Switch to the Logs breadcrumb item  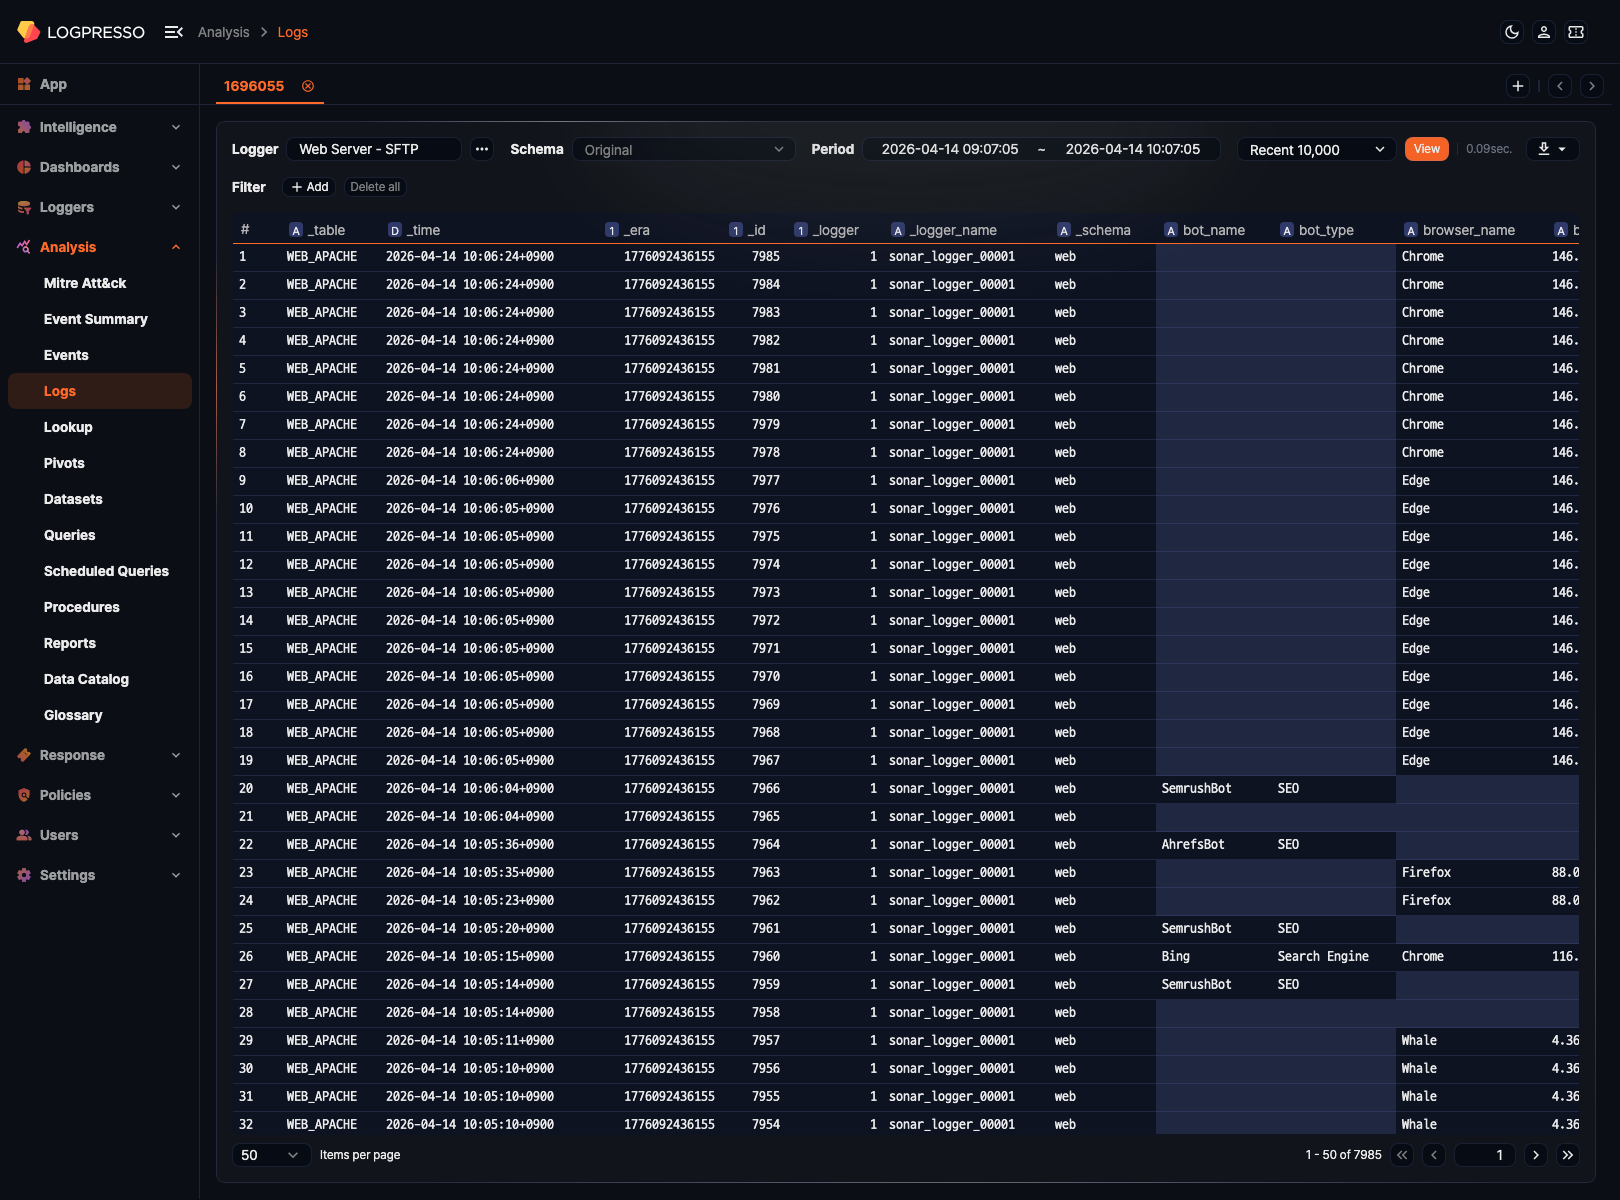click(292, 31)
